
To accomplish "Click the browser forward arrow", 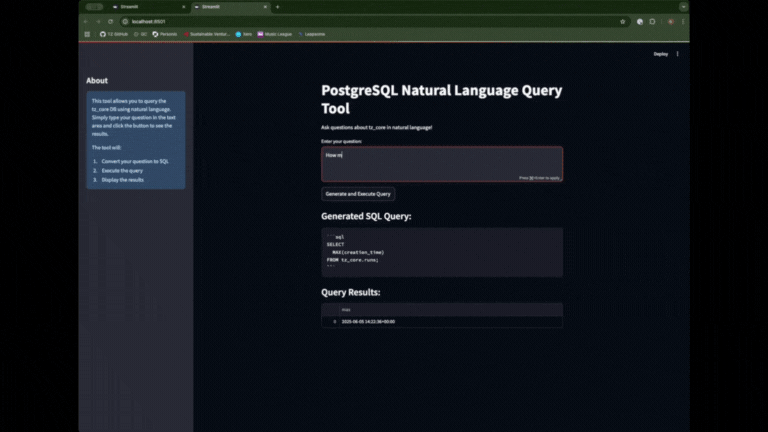I will (x=98, y=22).
